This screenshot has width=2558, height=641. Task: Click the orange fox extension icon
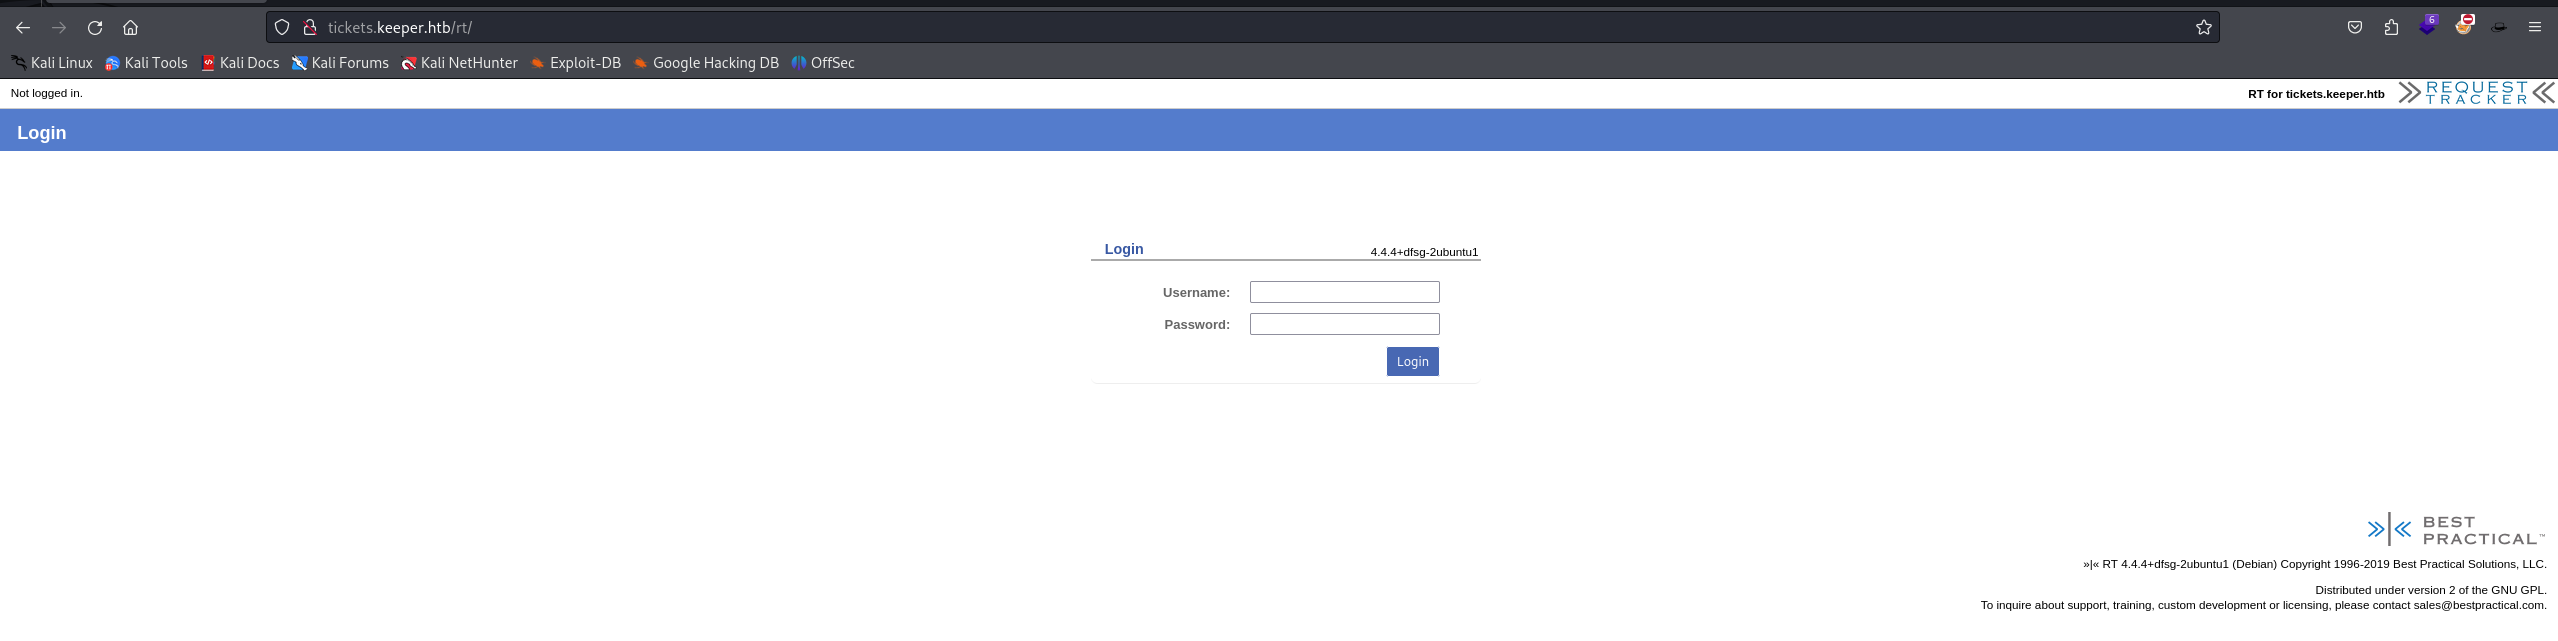pos(2464,26)
